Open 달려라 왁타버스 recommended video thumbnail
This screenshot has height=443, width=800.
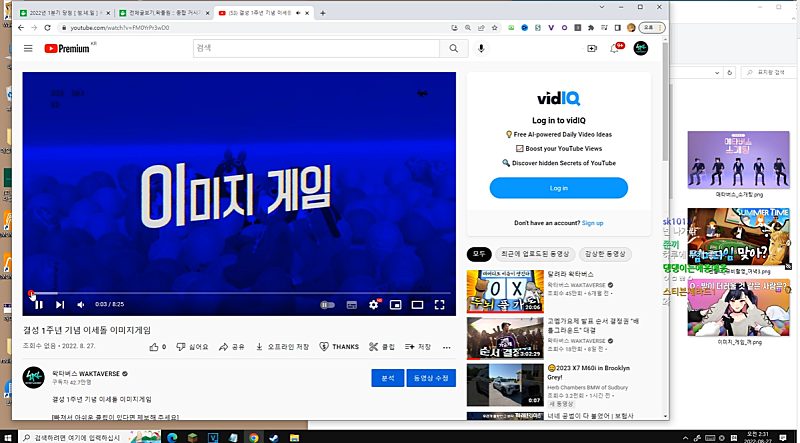pyautogui.click(x=505, y=291)
